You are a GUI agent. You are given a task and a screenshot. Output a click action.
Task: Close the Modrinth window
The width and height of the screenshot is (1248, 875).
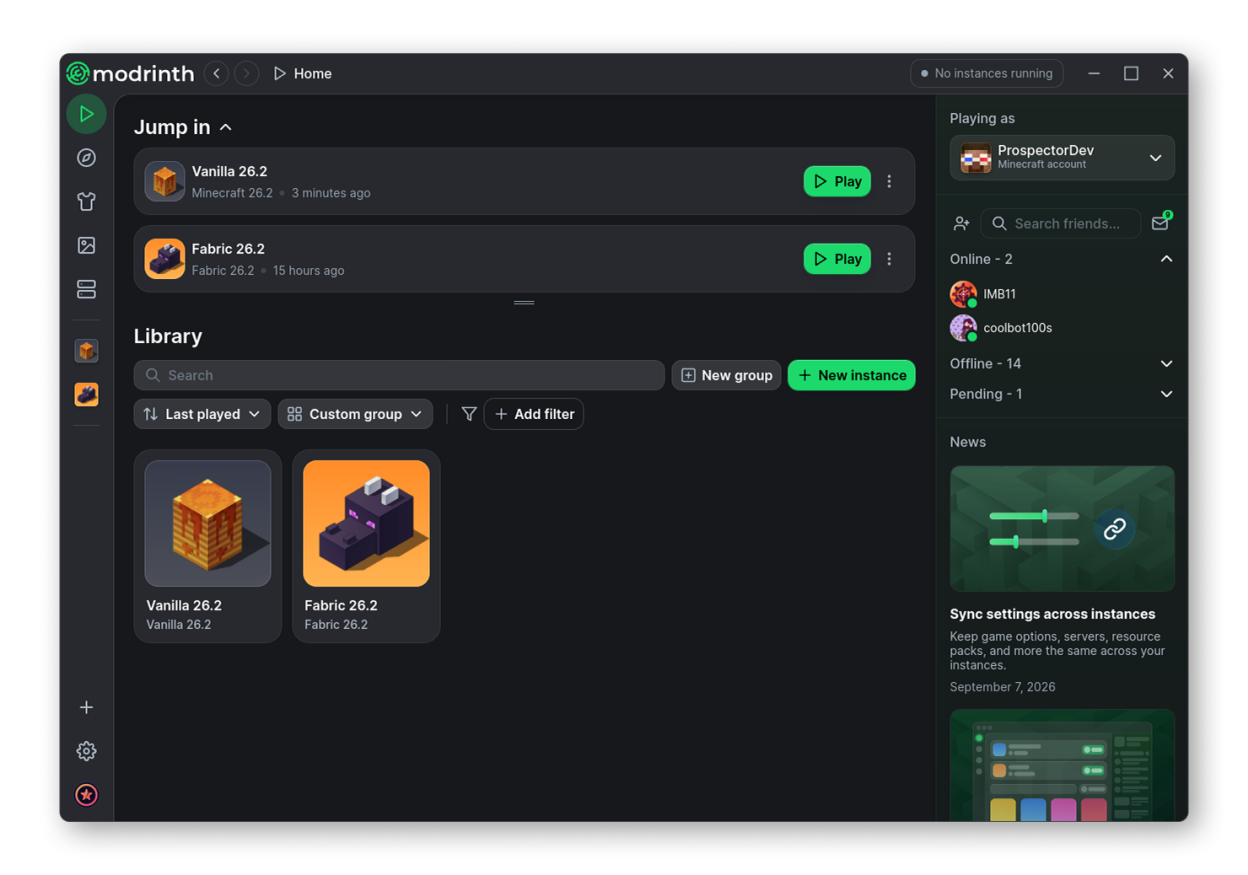point(1168,73)
